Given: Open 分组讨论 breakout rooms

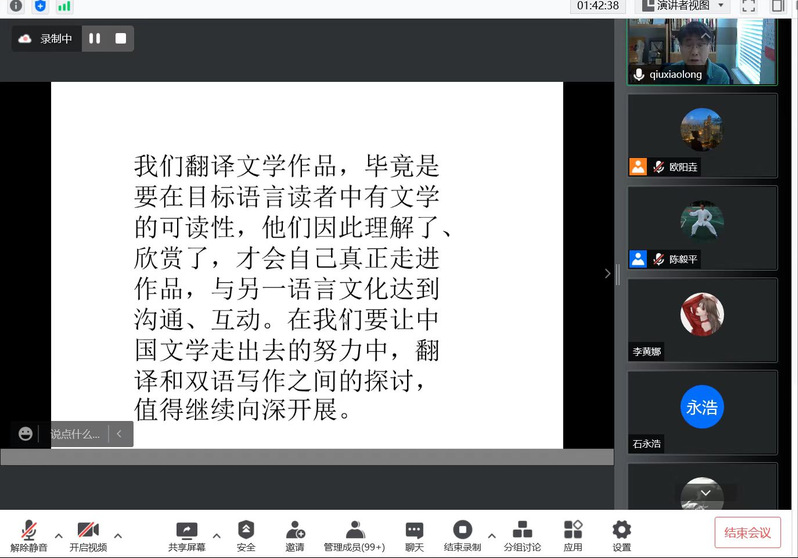Looking at the screenshot, I should (522, 536).
